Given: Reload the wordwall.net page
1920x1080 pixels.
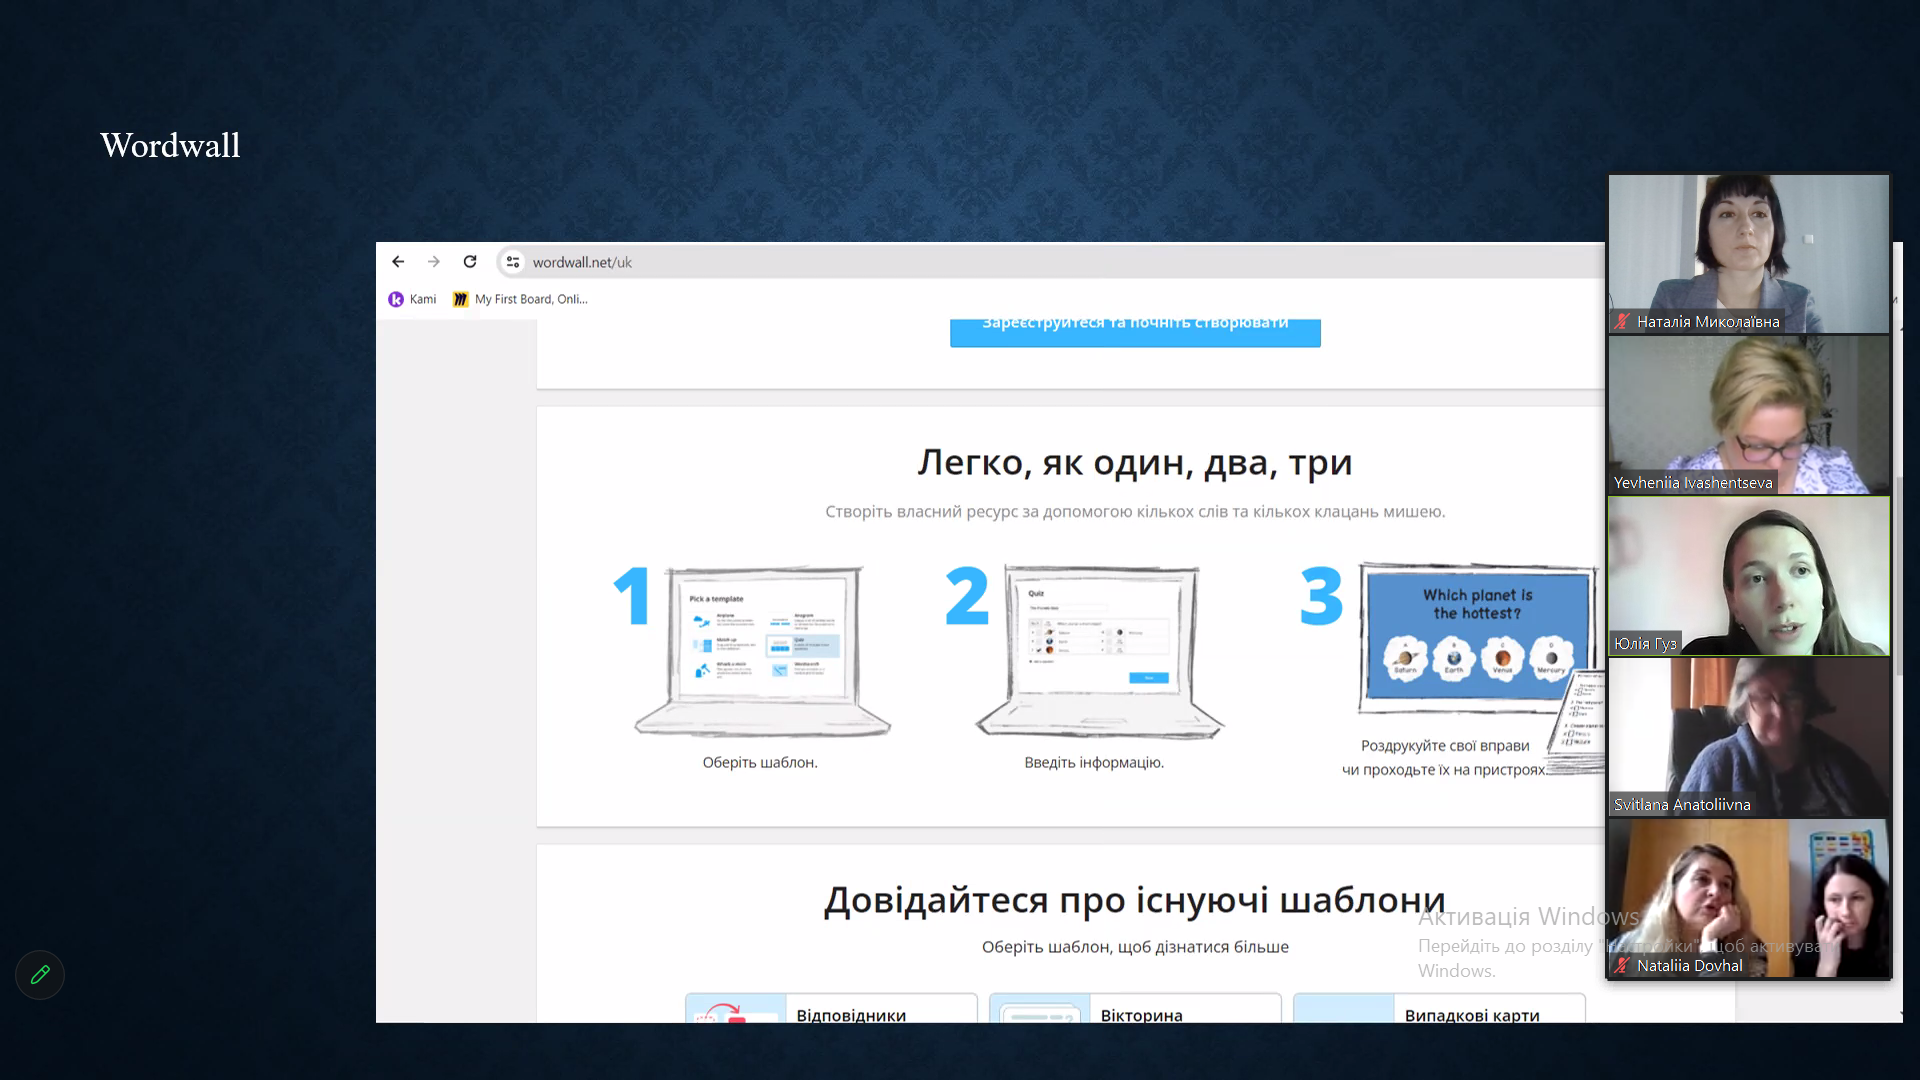Looking at the screenshot, I should point(470,262).
